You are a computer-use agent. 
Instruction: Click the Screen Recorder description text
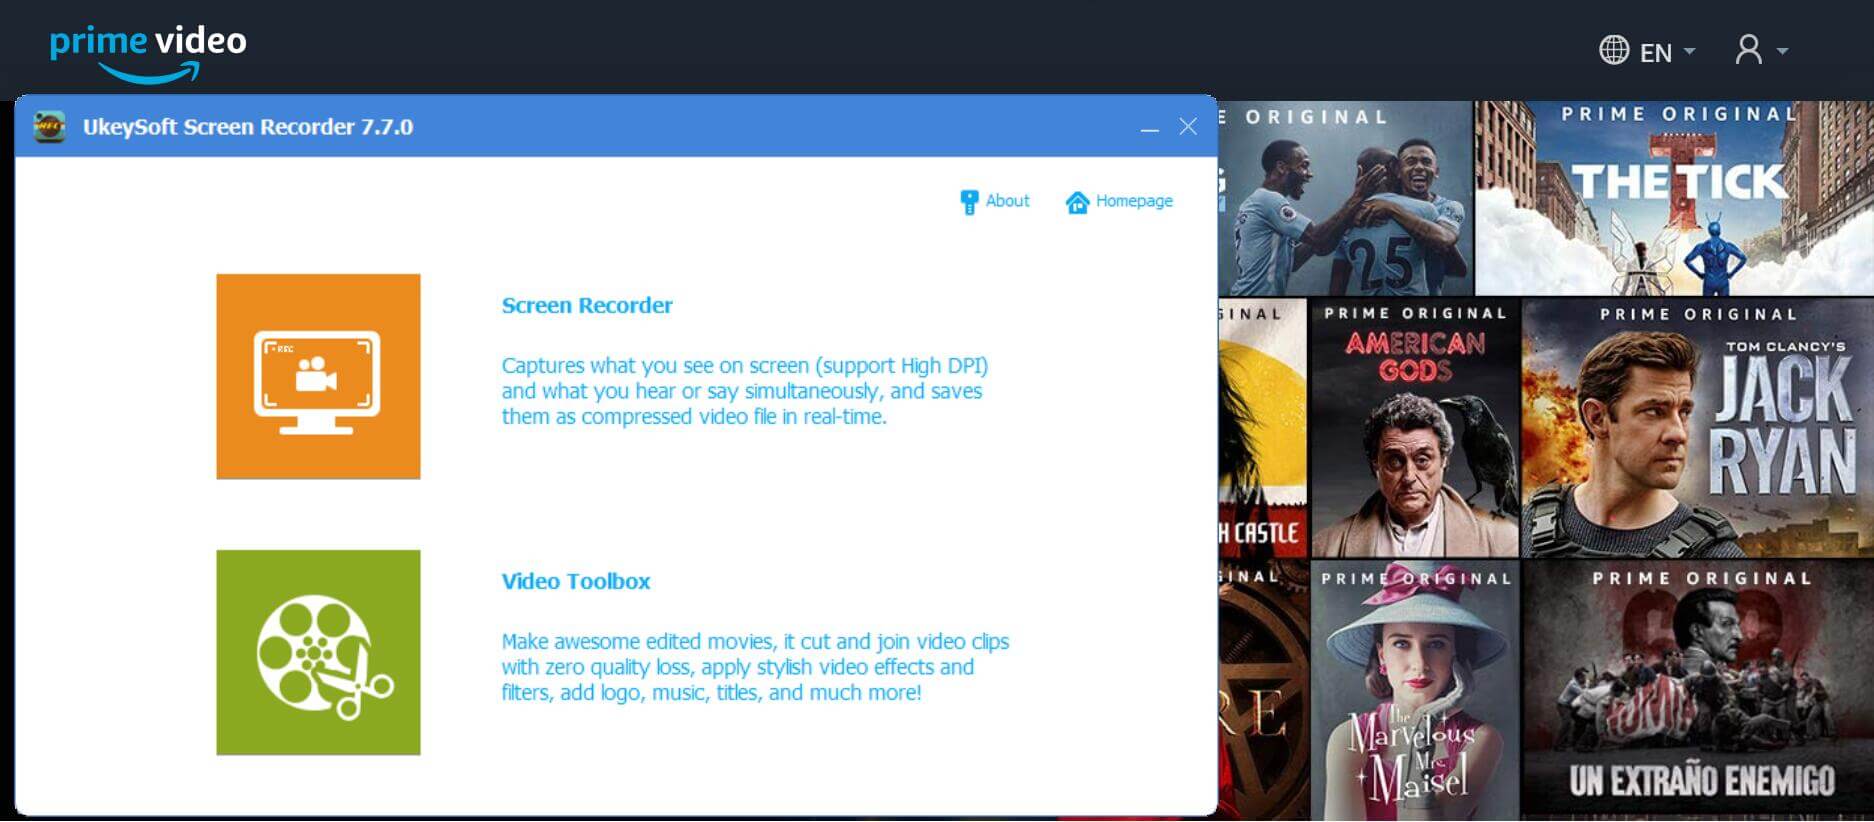[x=745, y=391]
